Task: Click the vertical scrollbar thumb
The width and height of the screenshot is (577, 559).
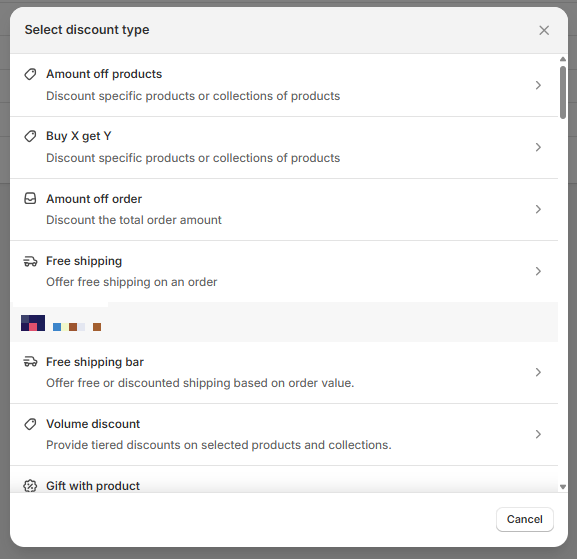Action: point(563,92)
